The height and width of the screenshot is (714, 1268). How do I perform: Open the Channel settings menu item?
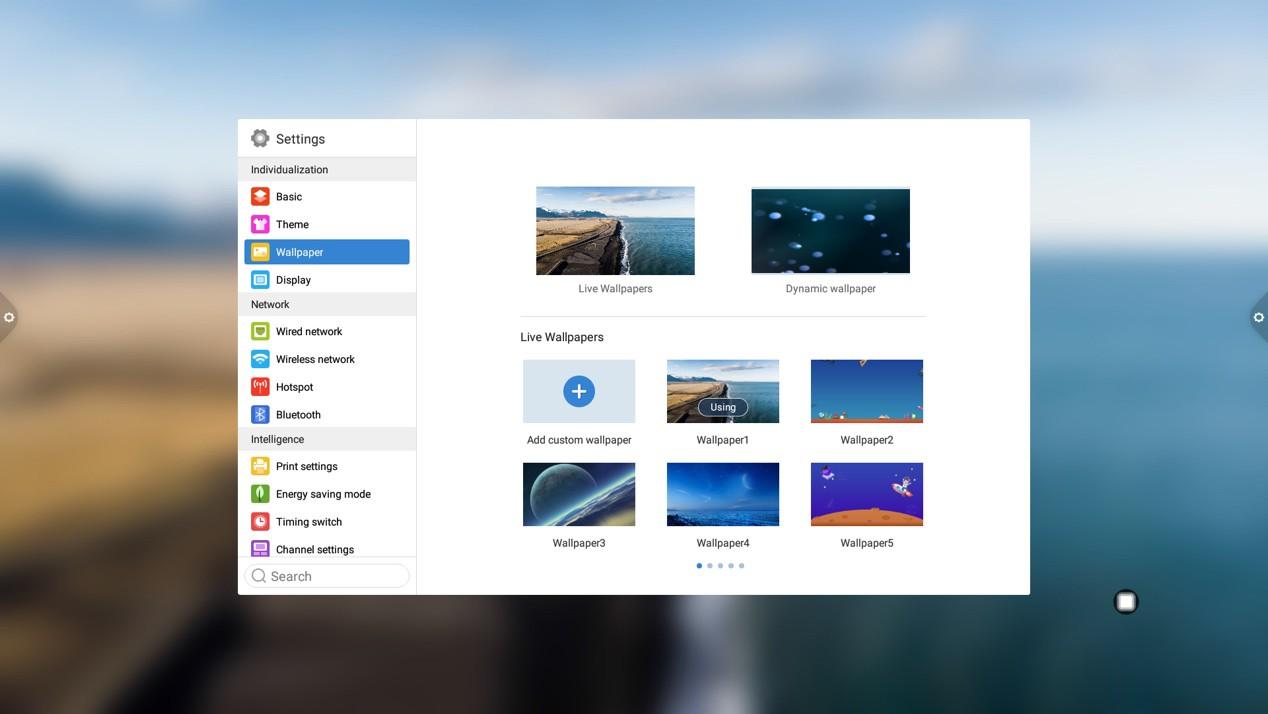[x=314, y=549]
